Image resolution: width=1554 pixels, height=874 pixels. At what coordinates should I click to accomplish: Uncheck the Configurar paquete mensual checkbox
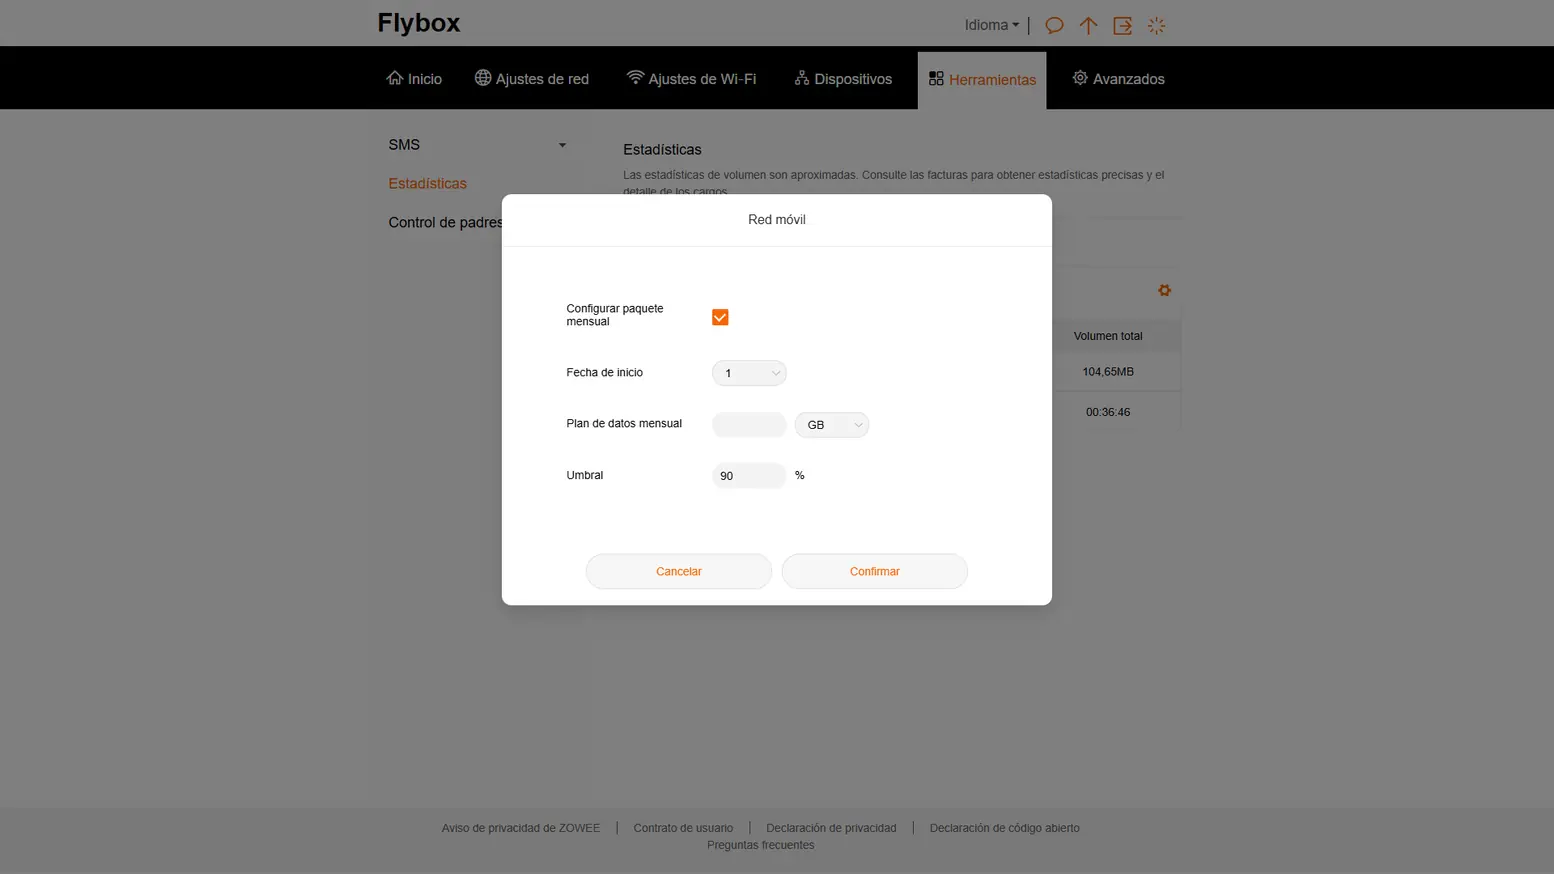pyautogui.click(x=720, y=317)
